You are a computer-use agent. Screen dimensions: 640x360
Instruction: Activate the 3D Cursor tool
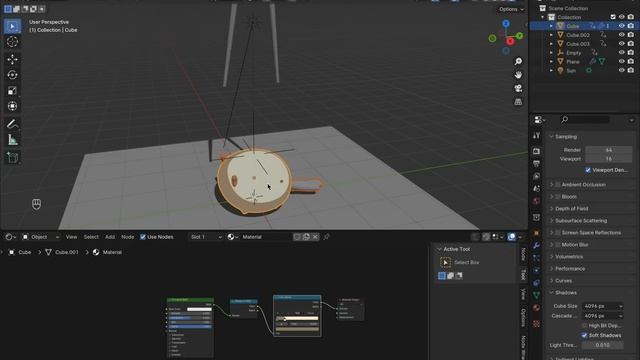pyautogui.click(x=12, y=42)
